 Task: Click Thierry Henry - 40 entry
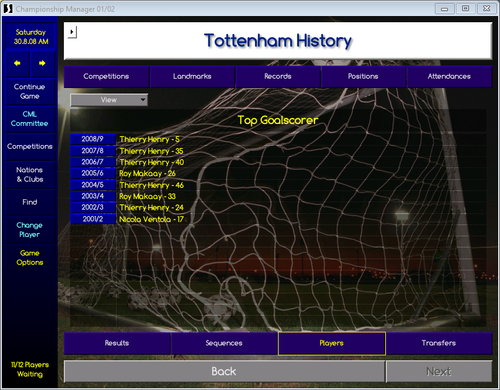(x=152, y=162)
